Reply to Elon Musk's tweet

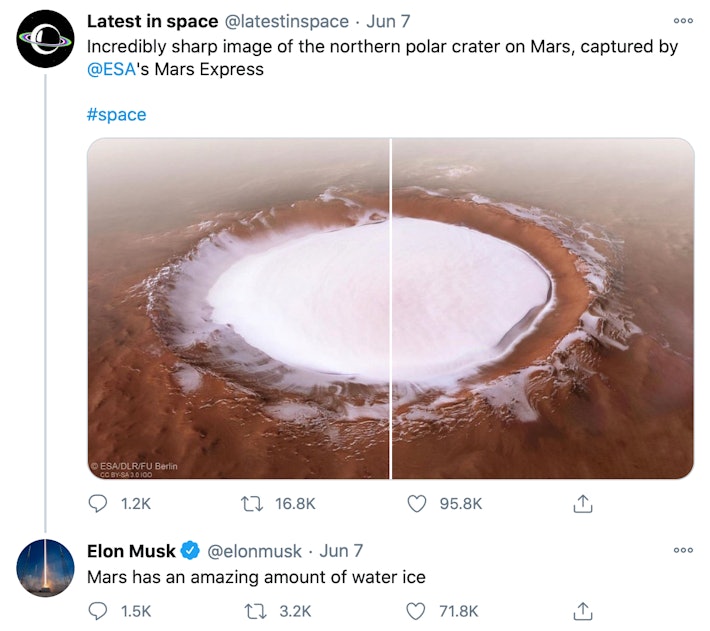click(x=99, y=610)
